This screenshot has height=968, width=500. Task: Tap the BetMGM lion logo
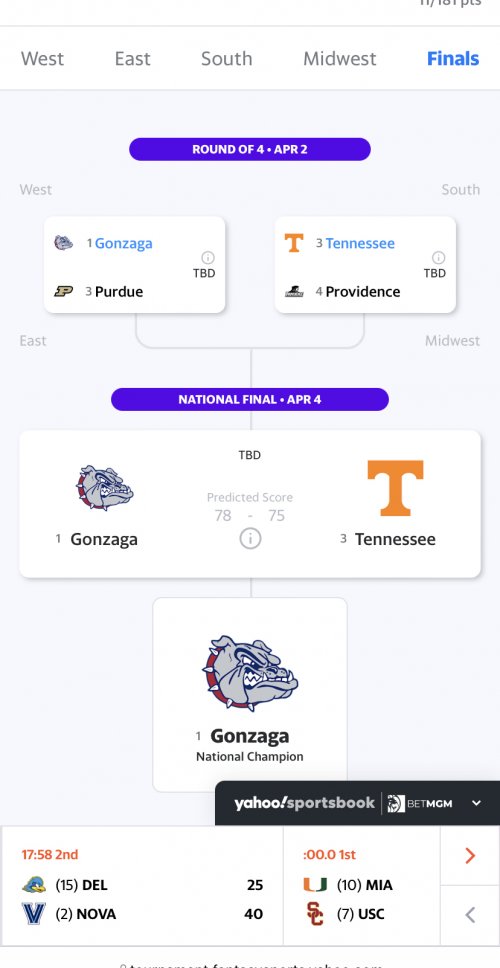[396, 803]
